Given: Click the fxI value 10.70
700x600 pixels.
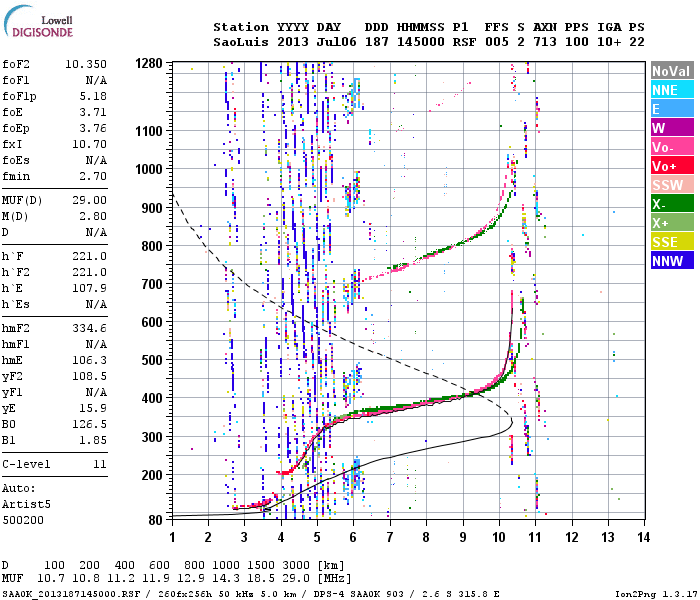Looking at the screenshot, I should click(89, 144).
